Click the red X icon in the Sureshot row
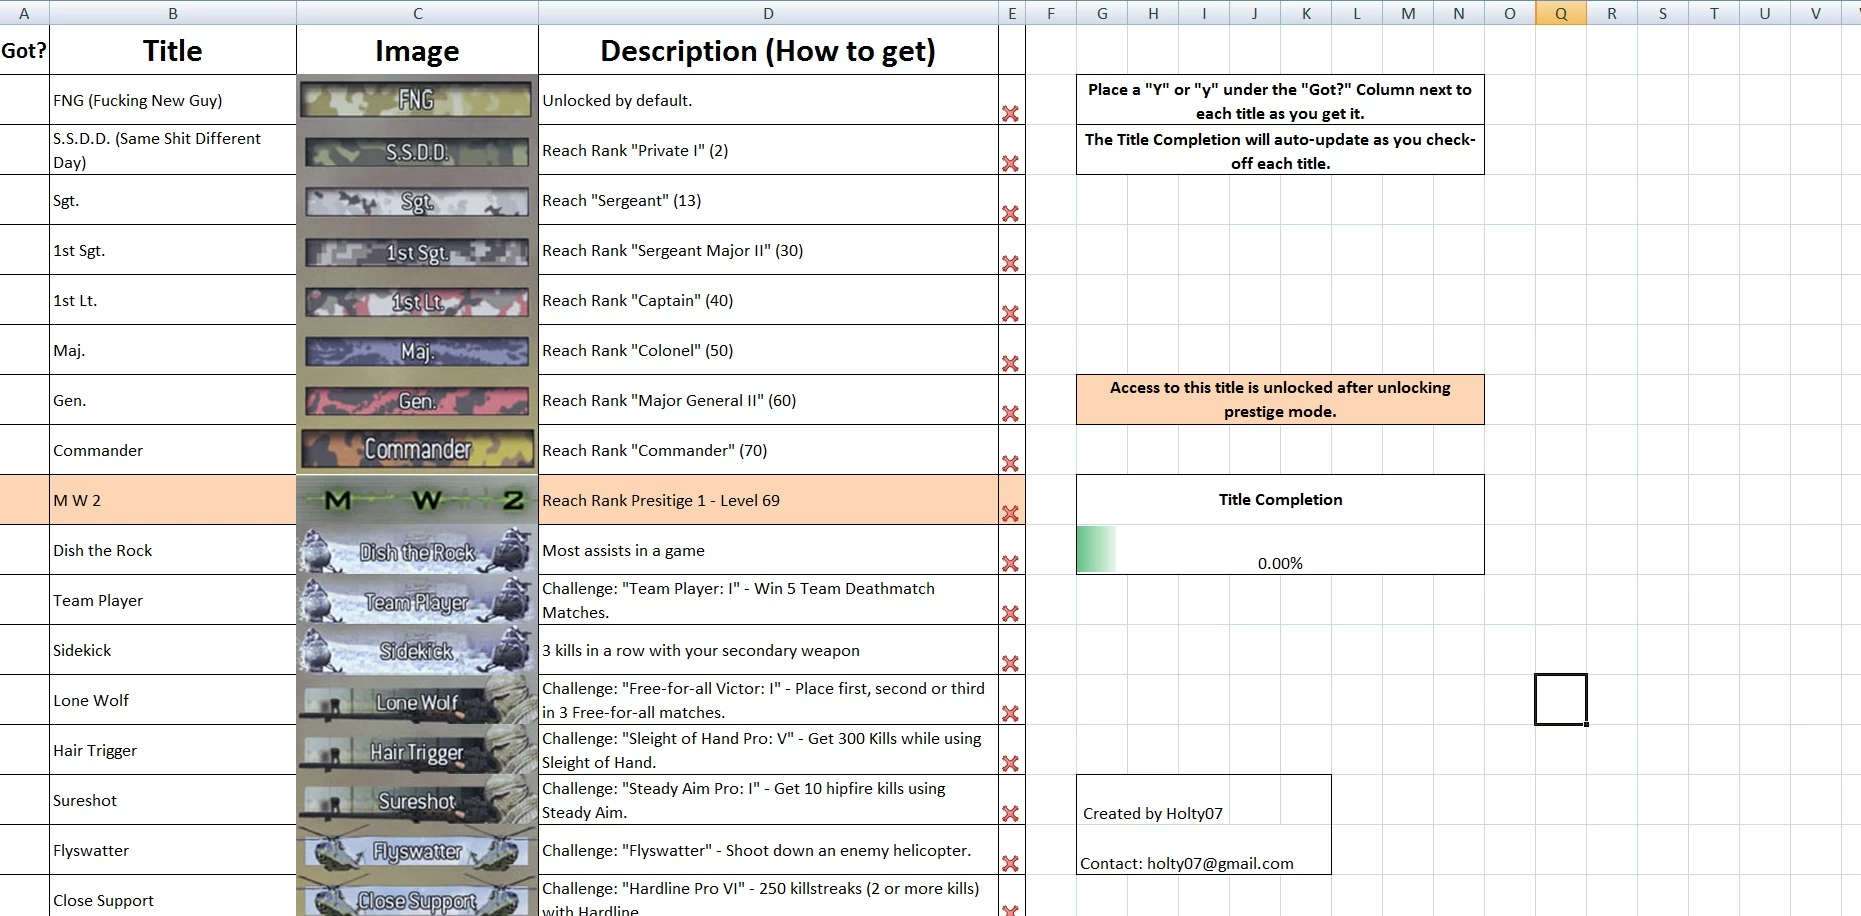Viewport: 1861px width, 916px height. click(x=1010, y=814)
